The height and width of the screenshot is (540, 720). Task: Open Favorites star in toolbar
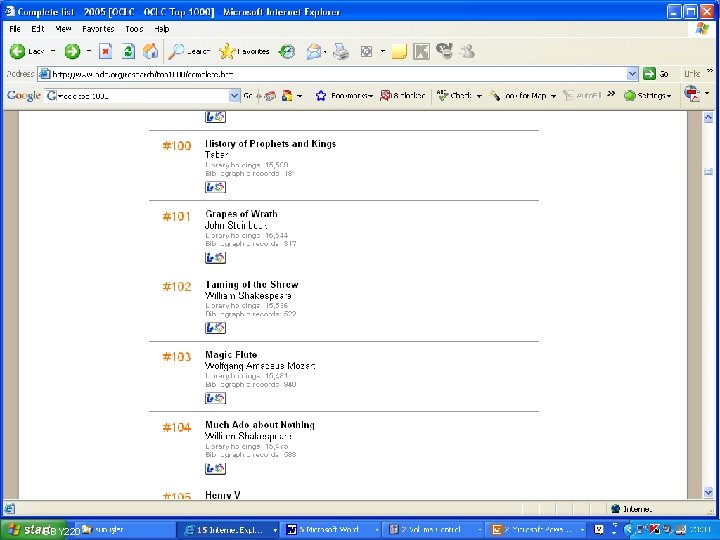coord(227,51)
